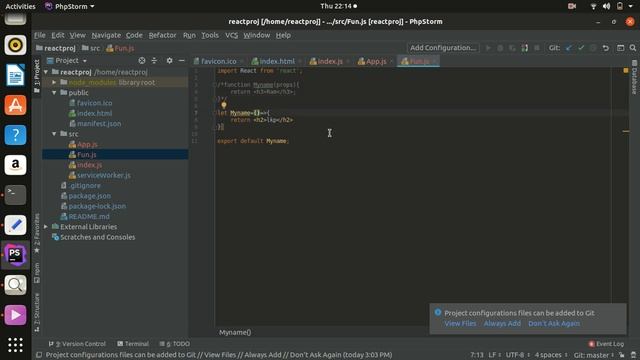Open the Navigate menu
The height and width of the screenshot is (360, 640).
[x=106, y=35]
